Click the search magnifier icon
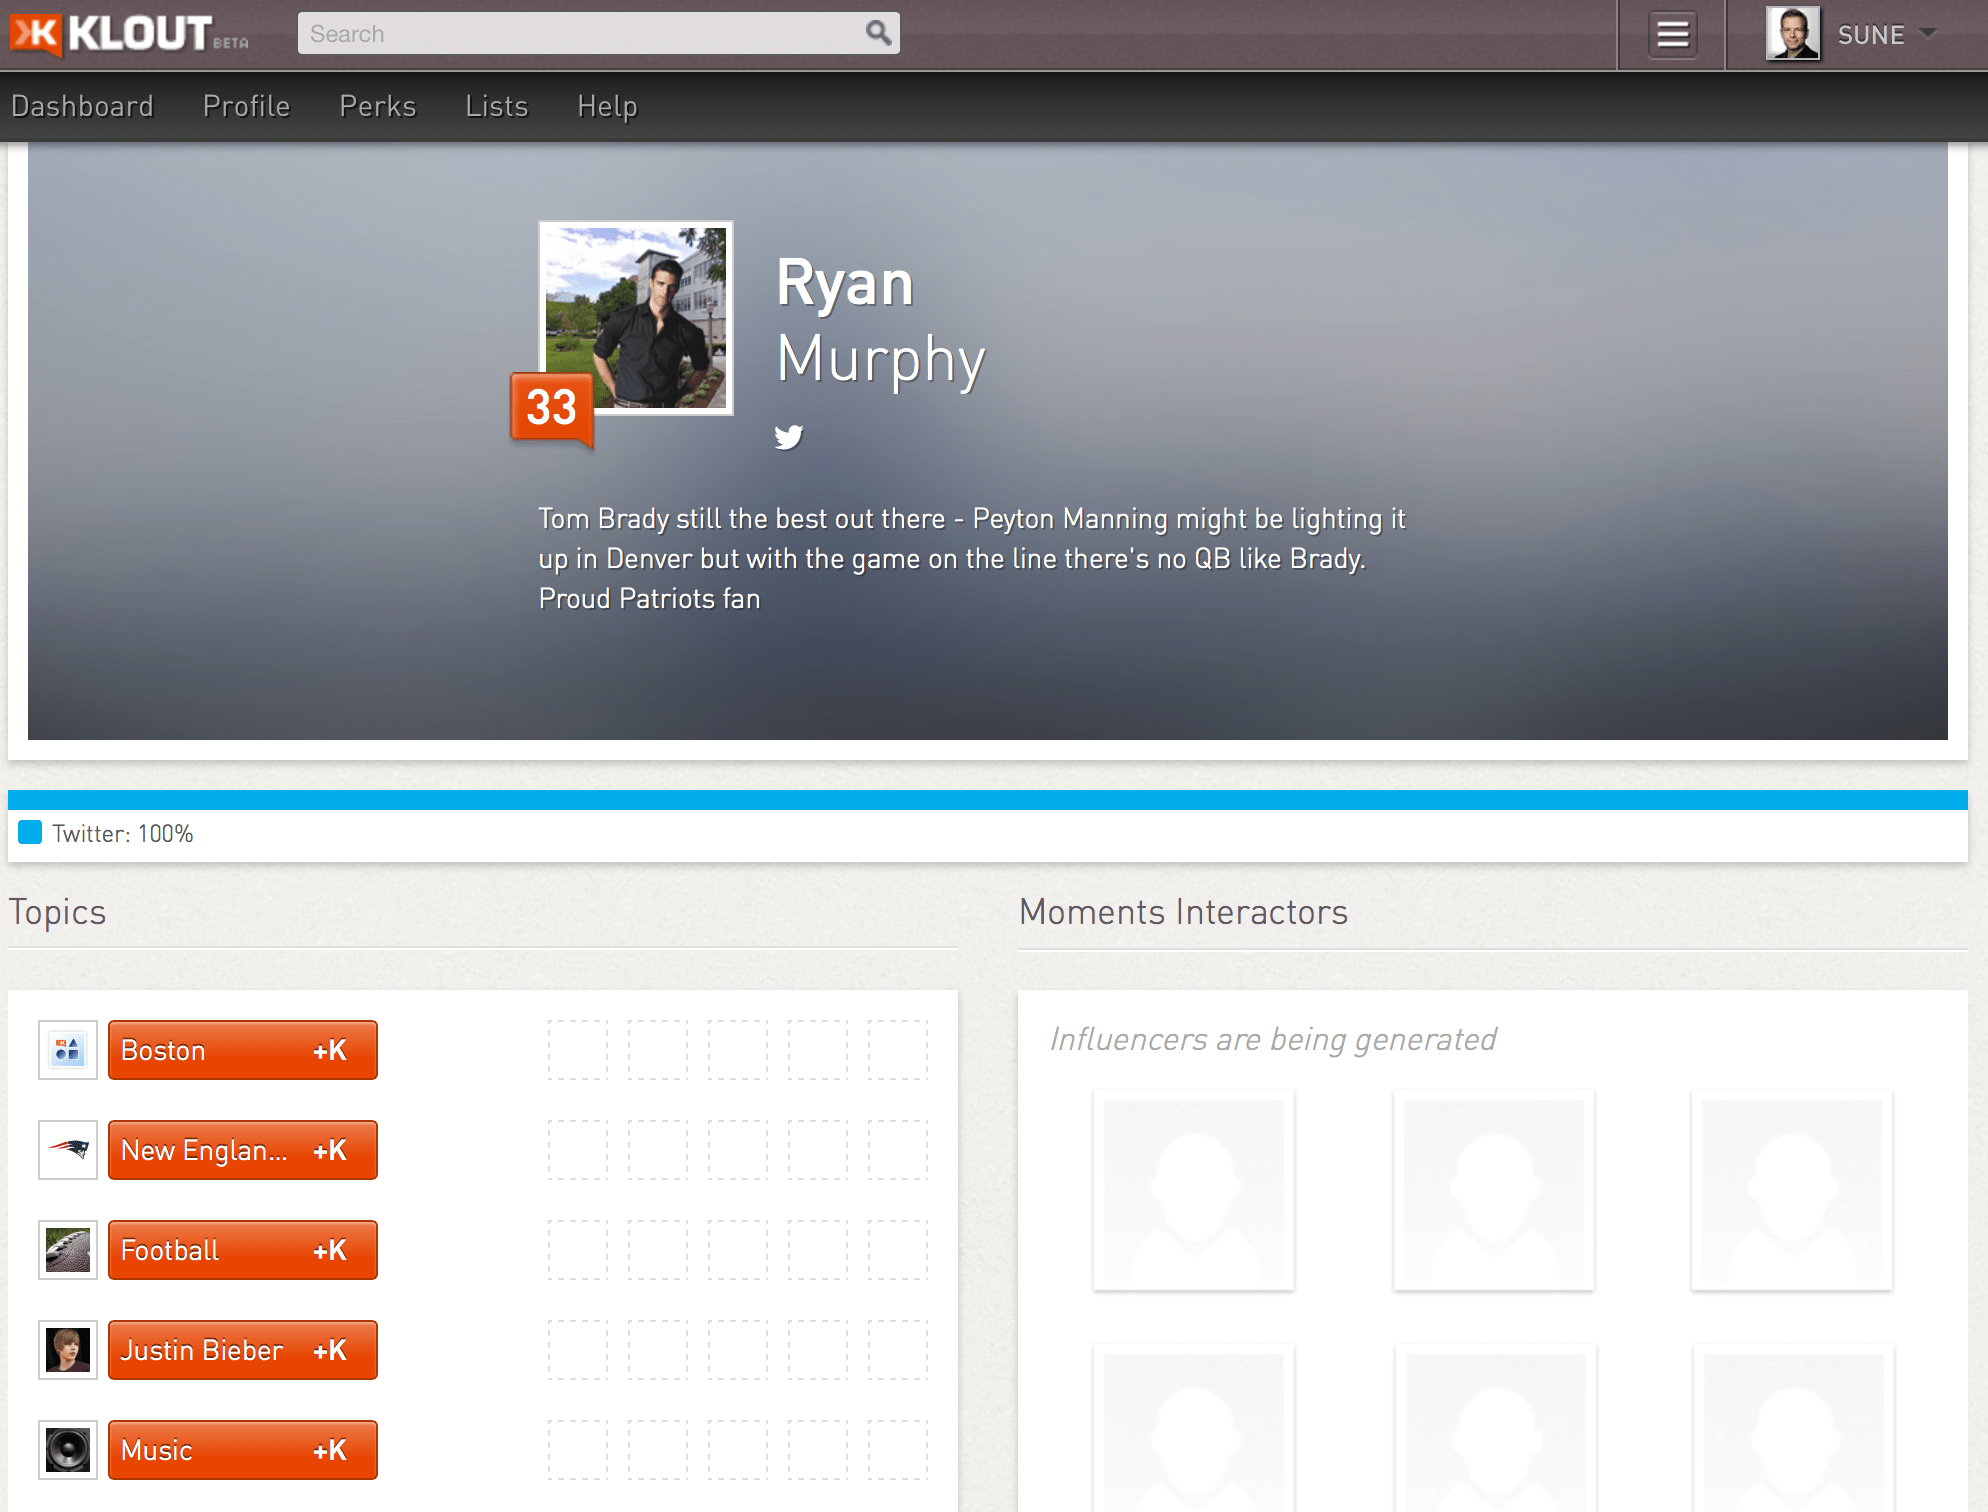 (878, 33)
